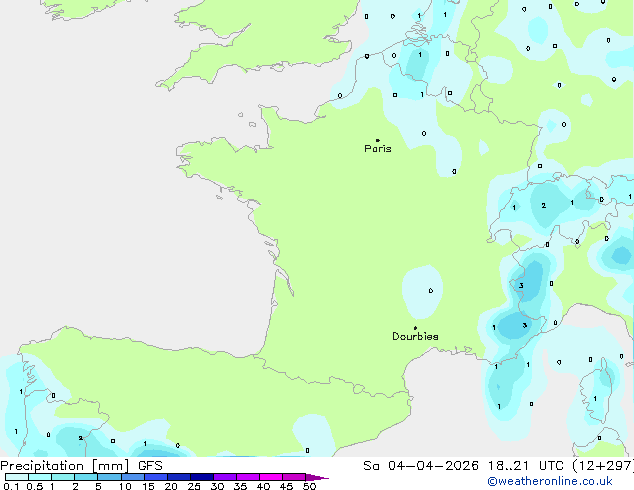
Task: Click the 35–40 mm legend color box
Action: pos(247,477)
